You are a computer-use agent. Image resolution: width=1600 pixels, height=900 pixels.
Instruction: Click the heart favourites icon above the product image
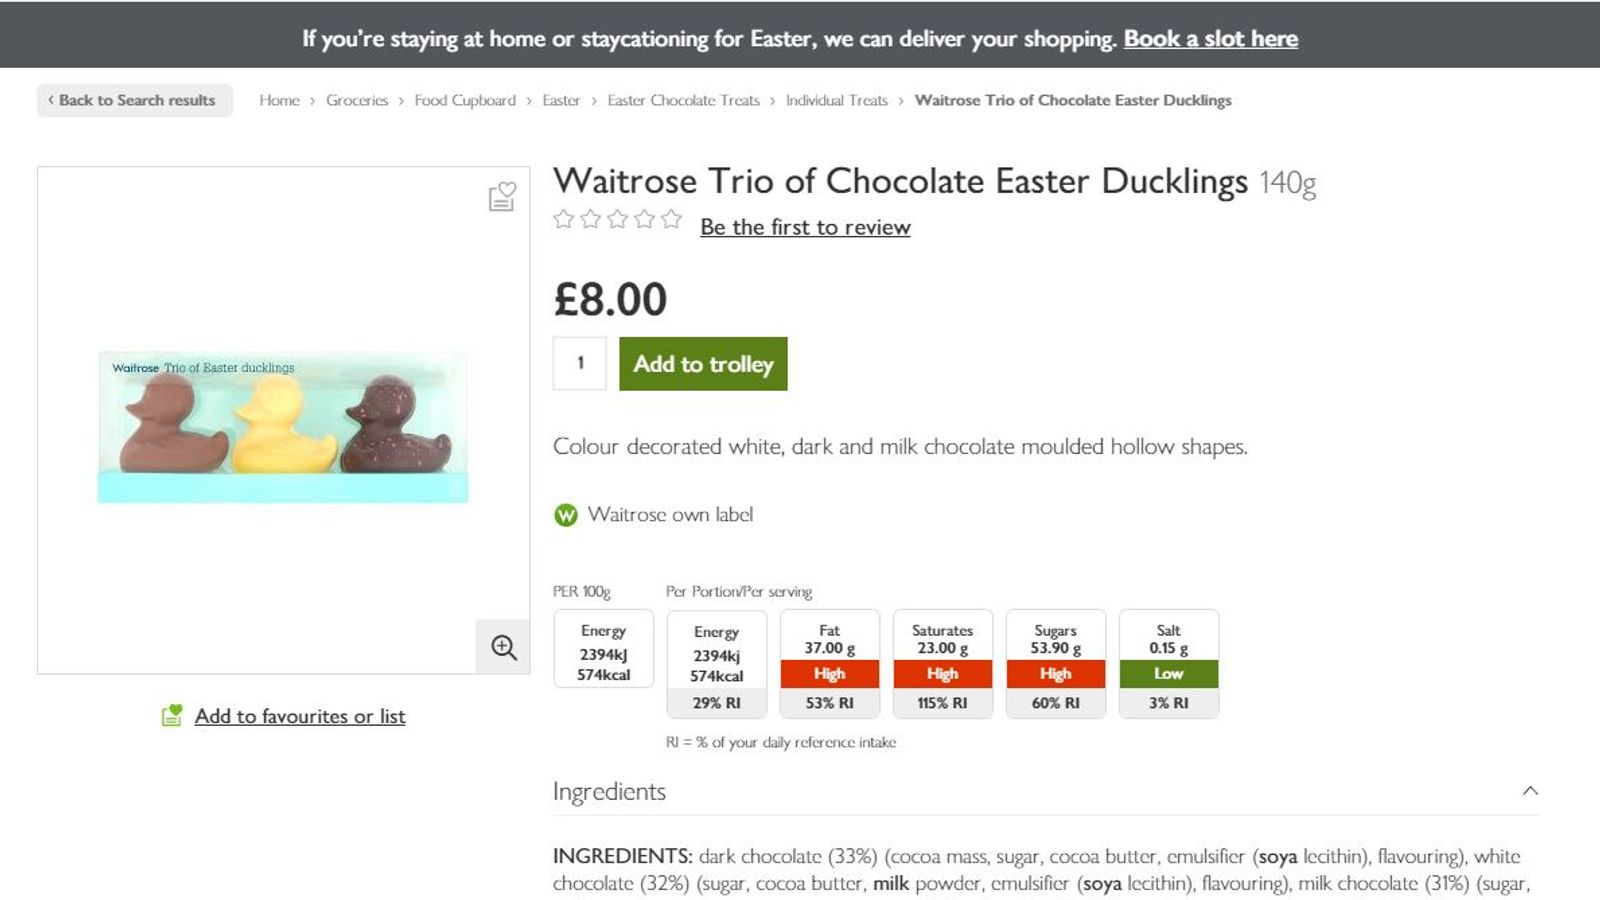click(502, 198)
